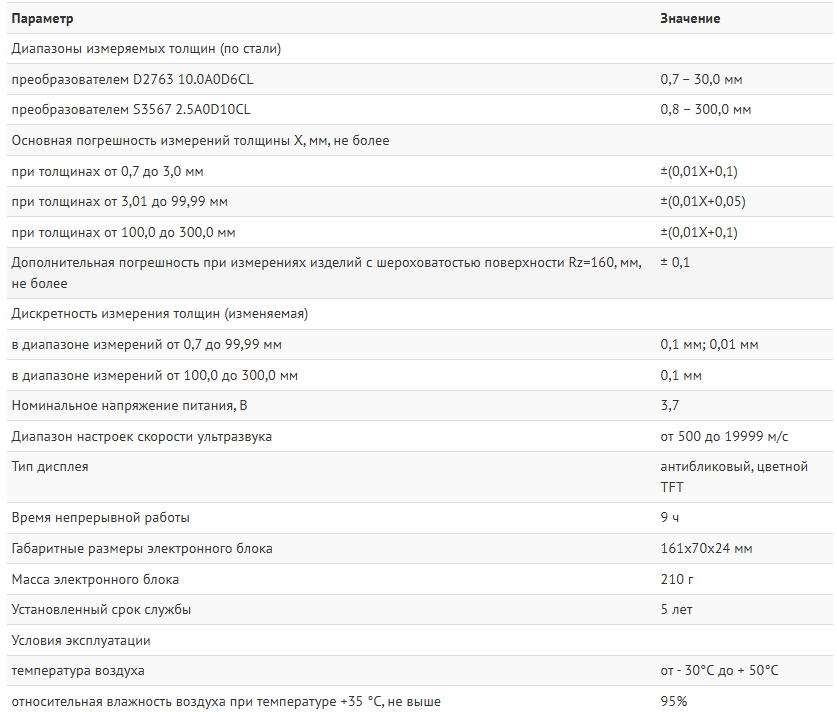
Task: Click the value '0,8 – 300,0 мм'
Action: pyautogui.click(x=705, y=110)
